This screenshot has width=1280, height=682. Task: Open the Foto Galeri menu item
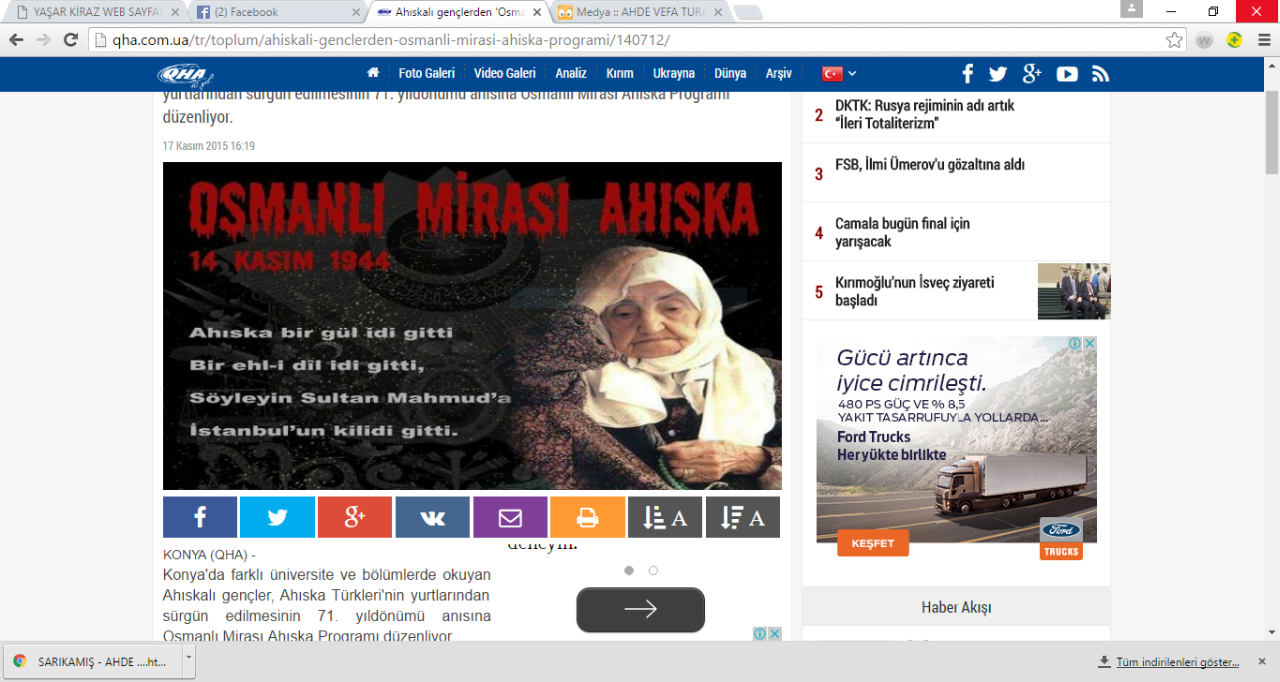[x=426, y=73]
